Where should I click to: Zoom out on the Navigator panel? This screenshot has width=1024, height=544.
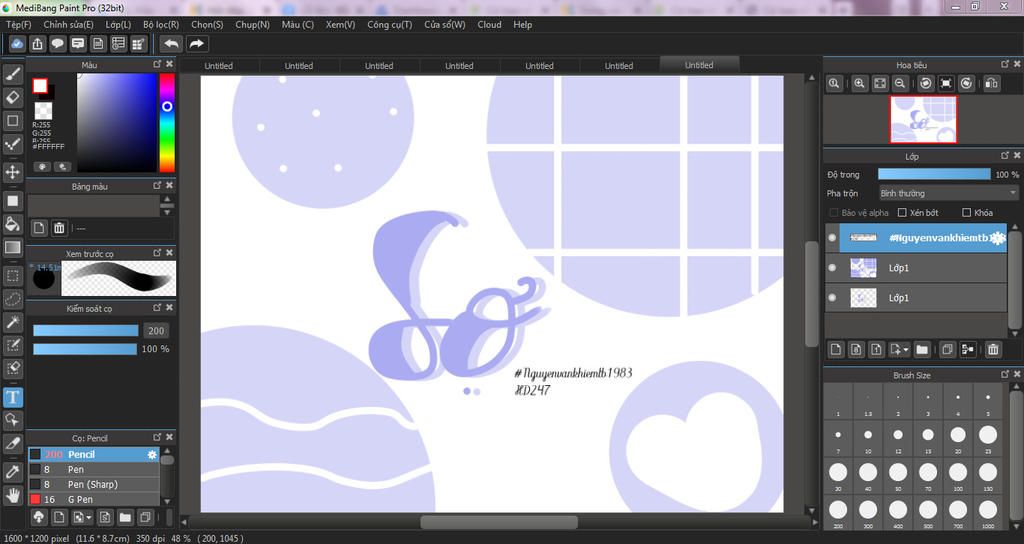[x=900, y=84]
